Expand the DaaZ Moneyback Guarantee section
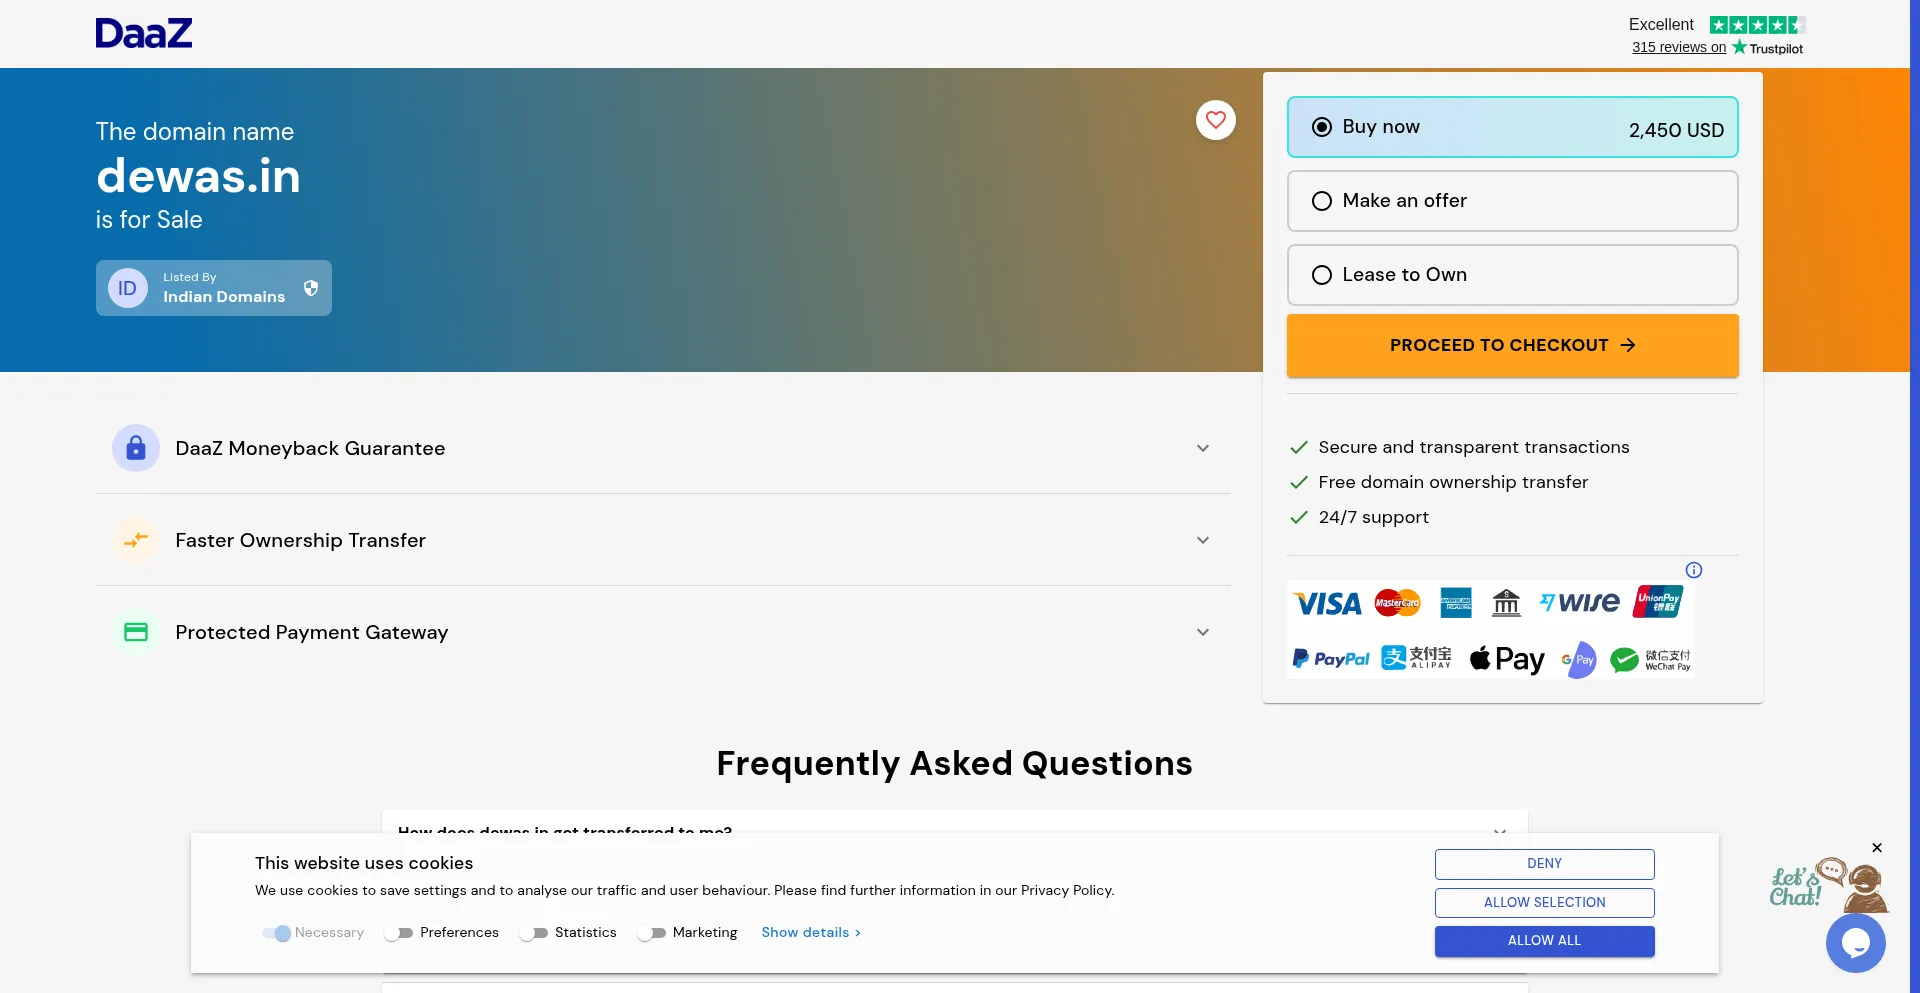The image size is (1920, 993). (1203, 448)
